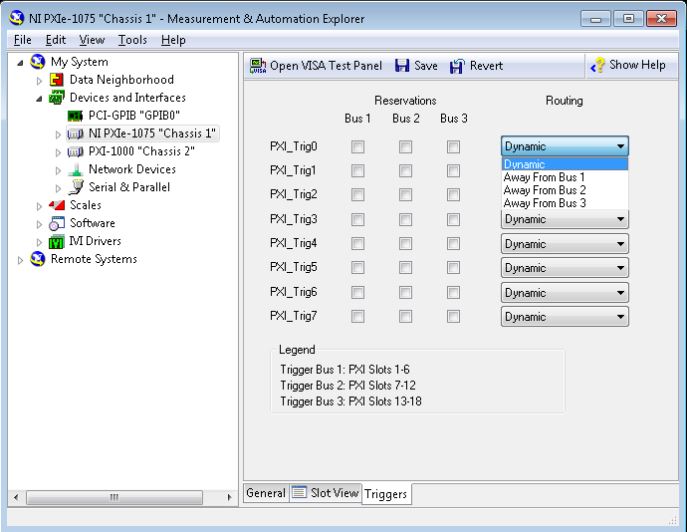Close the PXI_Trig0 routing dropdown
687x532 pixels.
[x=565, y=146]
